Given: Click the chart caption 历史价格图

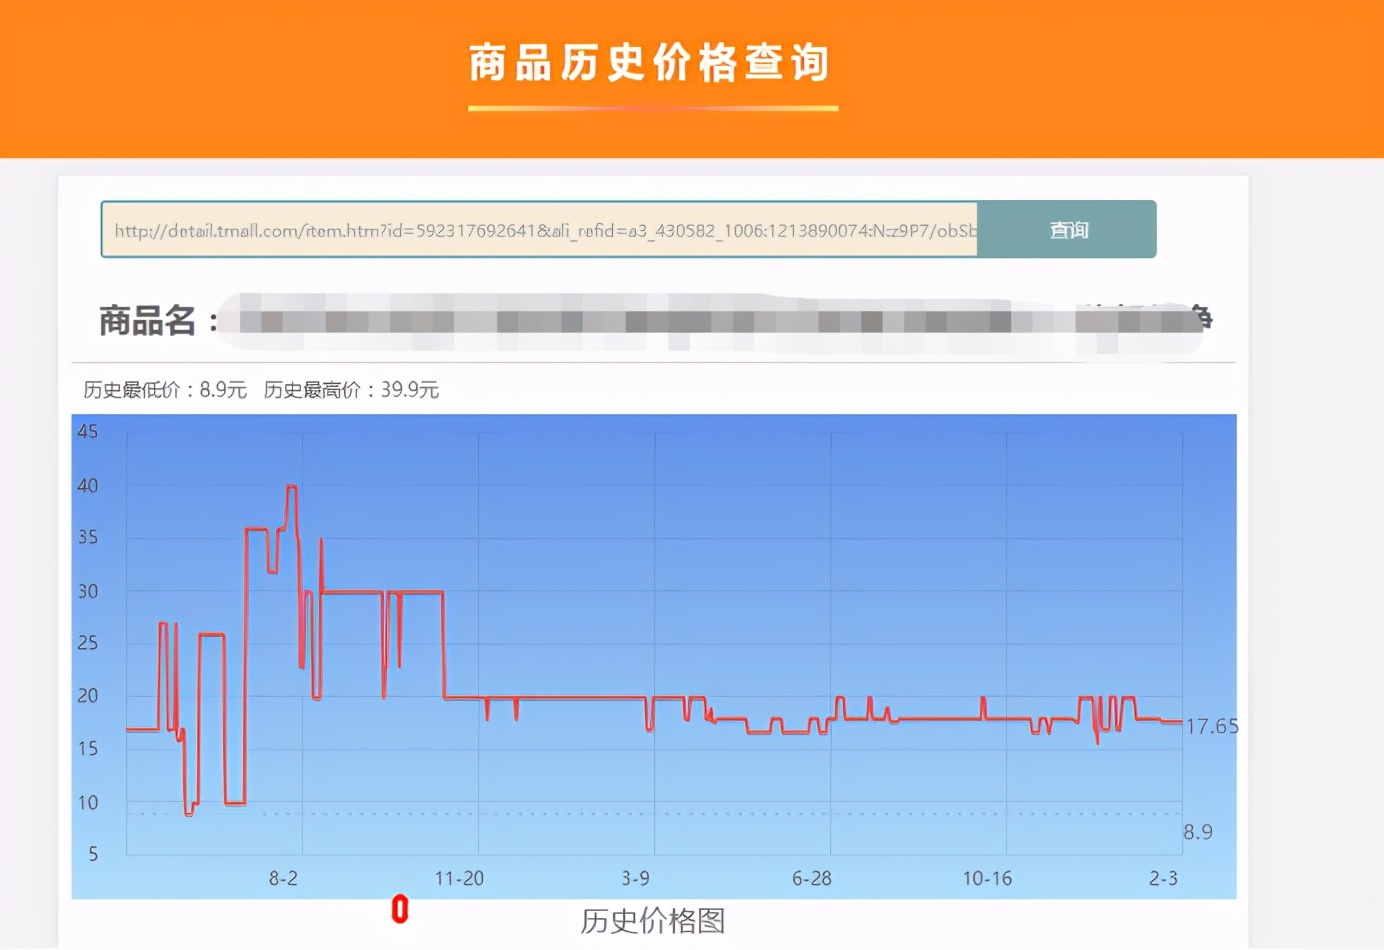Looking at the screenshot, I should (x=652, y=921).
